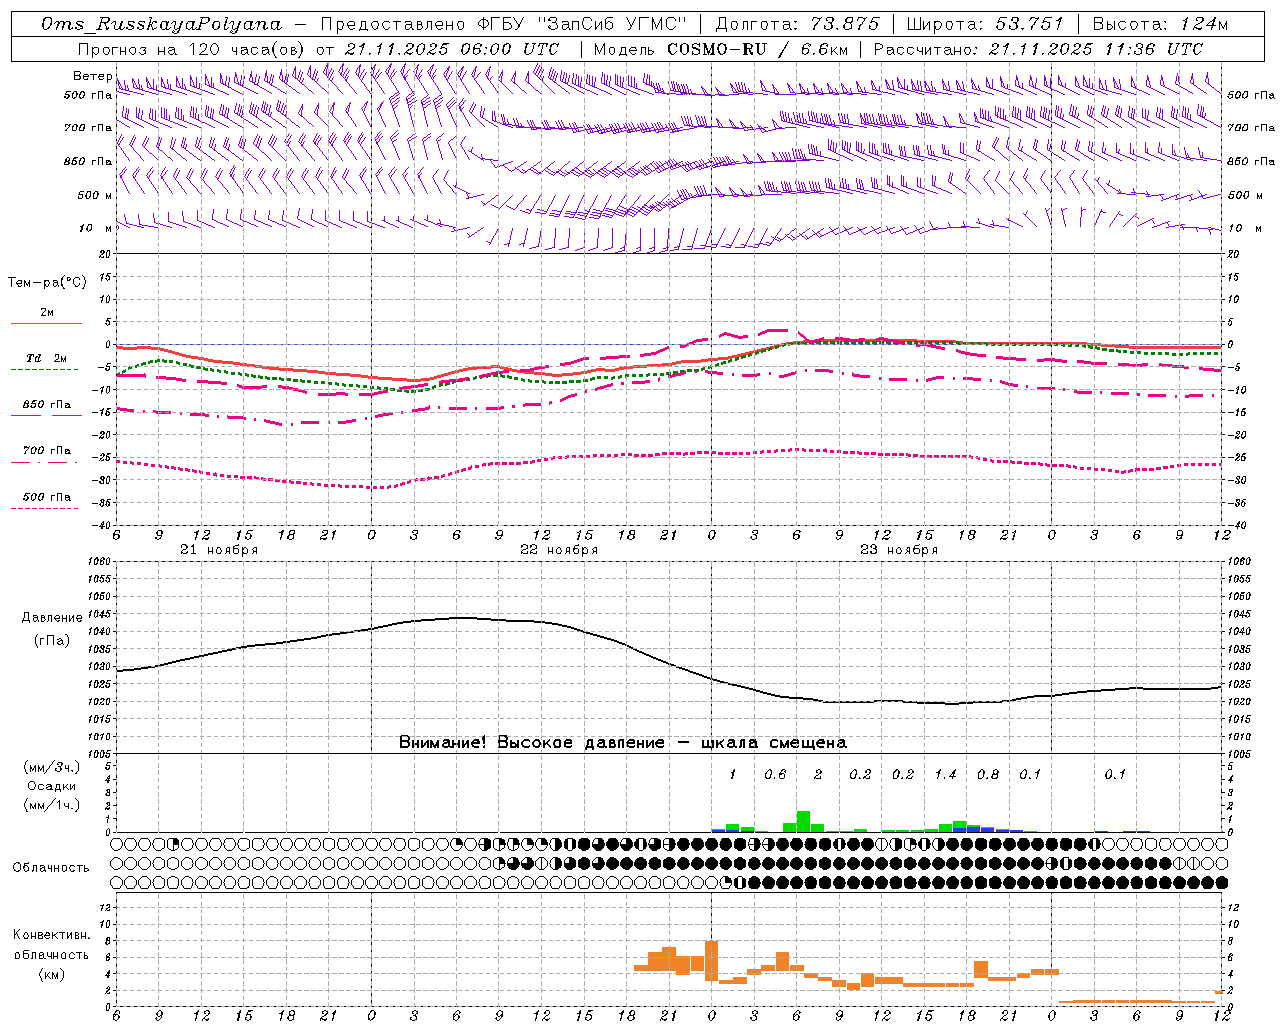Click the 23 ноября date label
The height and width of the screenshot is (1024, 1280).
pos(899,550)
